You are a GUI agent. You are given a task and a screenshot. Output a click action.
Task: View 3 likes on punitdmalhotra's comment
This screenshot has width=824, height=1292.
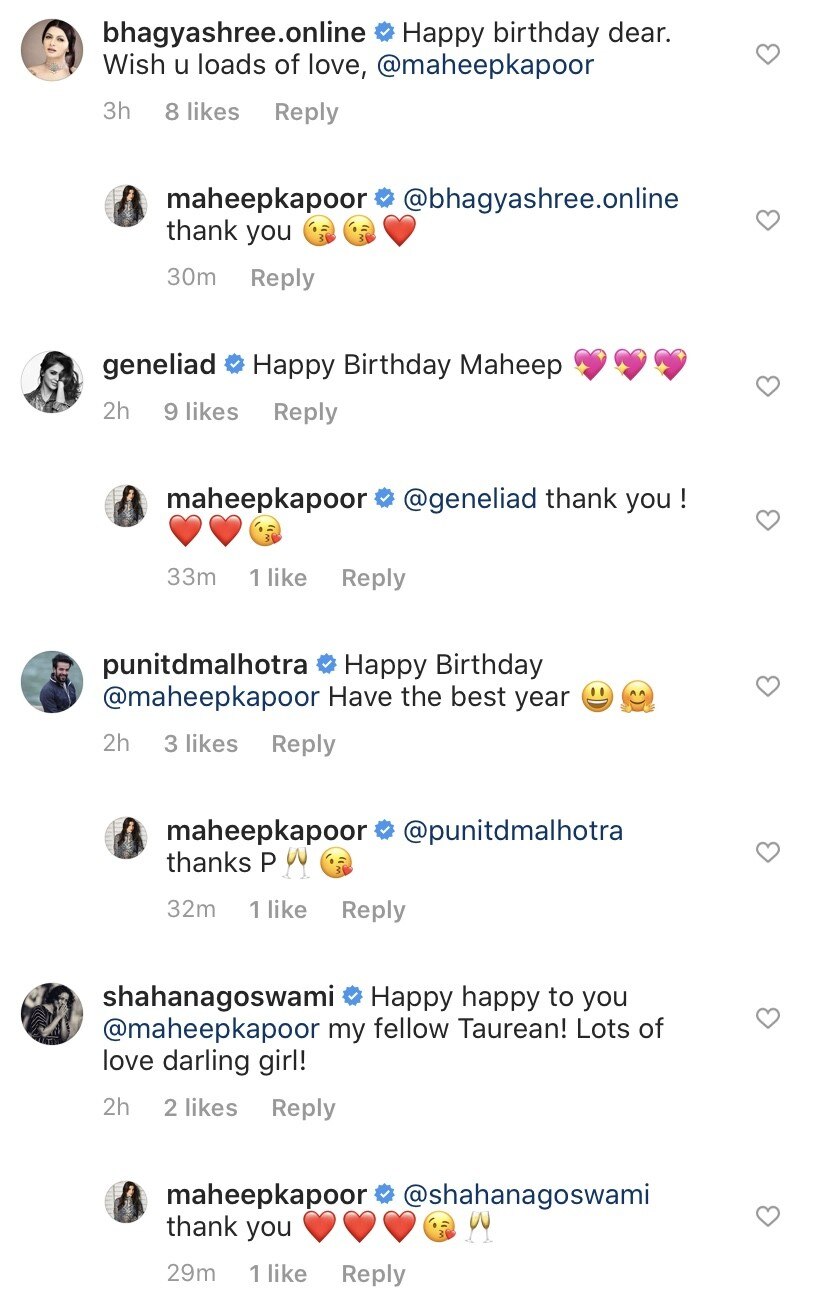point(201,744)
